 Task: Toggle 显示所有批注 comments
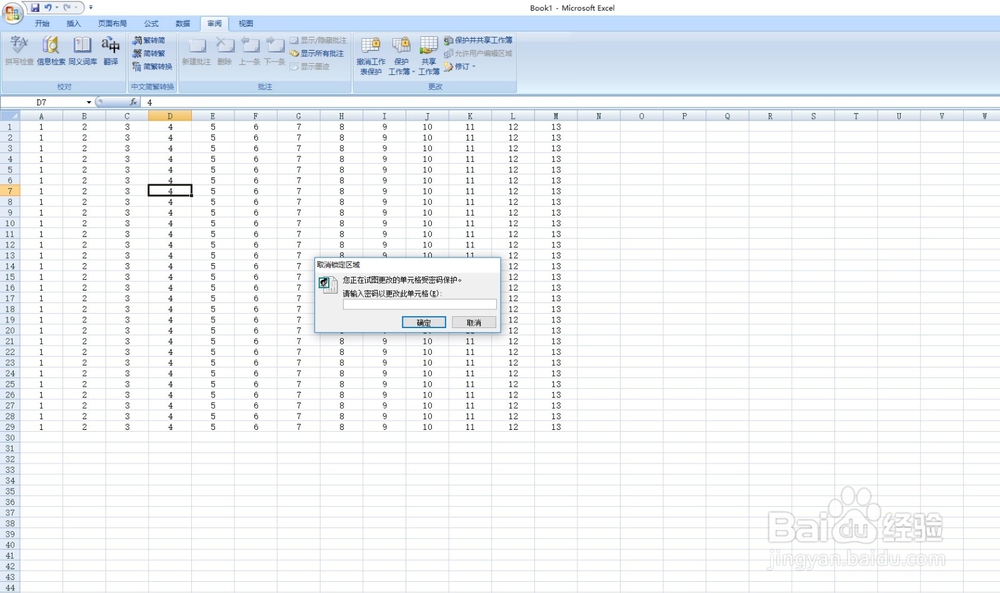click(x=317, y=54)
